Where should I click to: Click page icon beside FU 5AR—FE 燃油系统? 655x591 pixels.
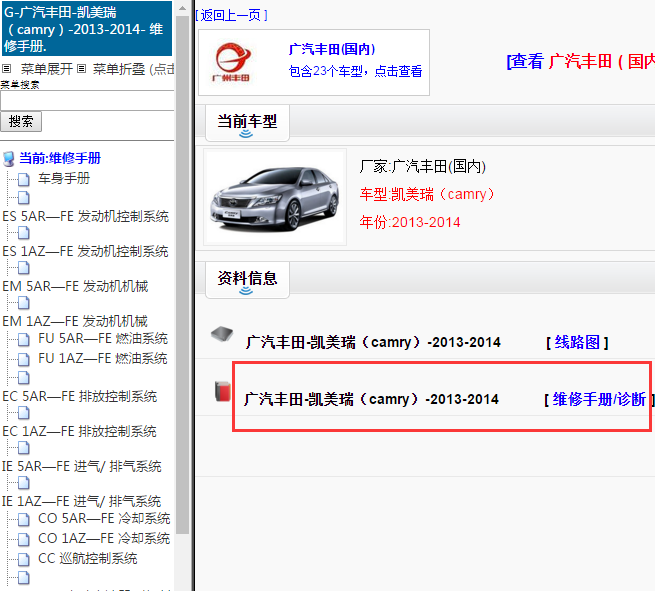pos(24,340)
